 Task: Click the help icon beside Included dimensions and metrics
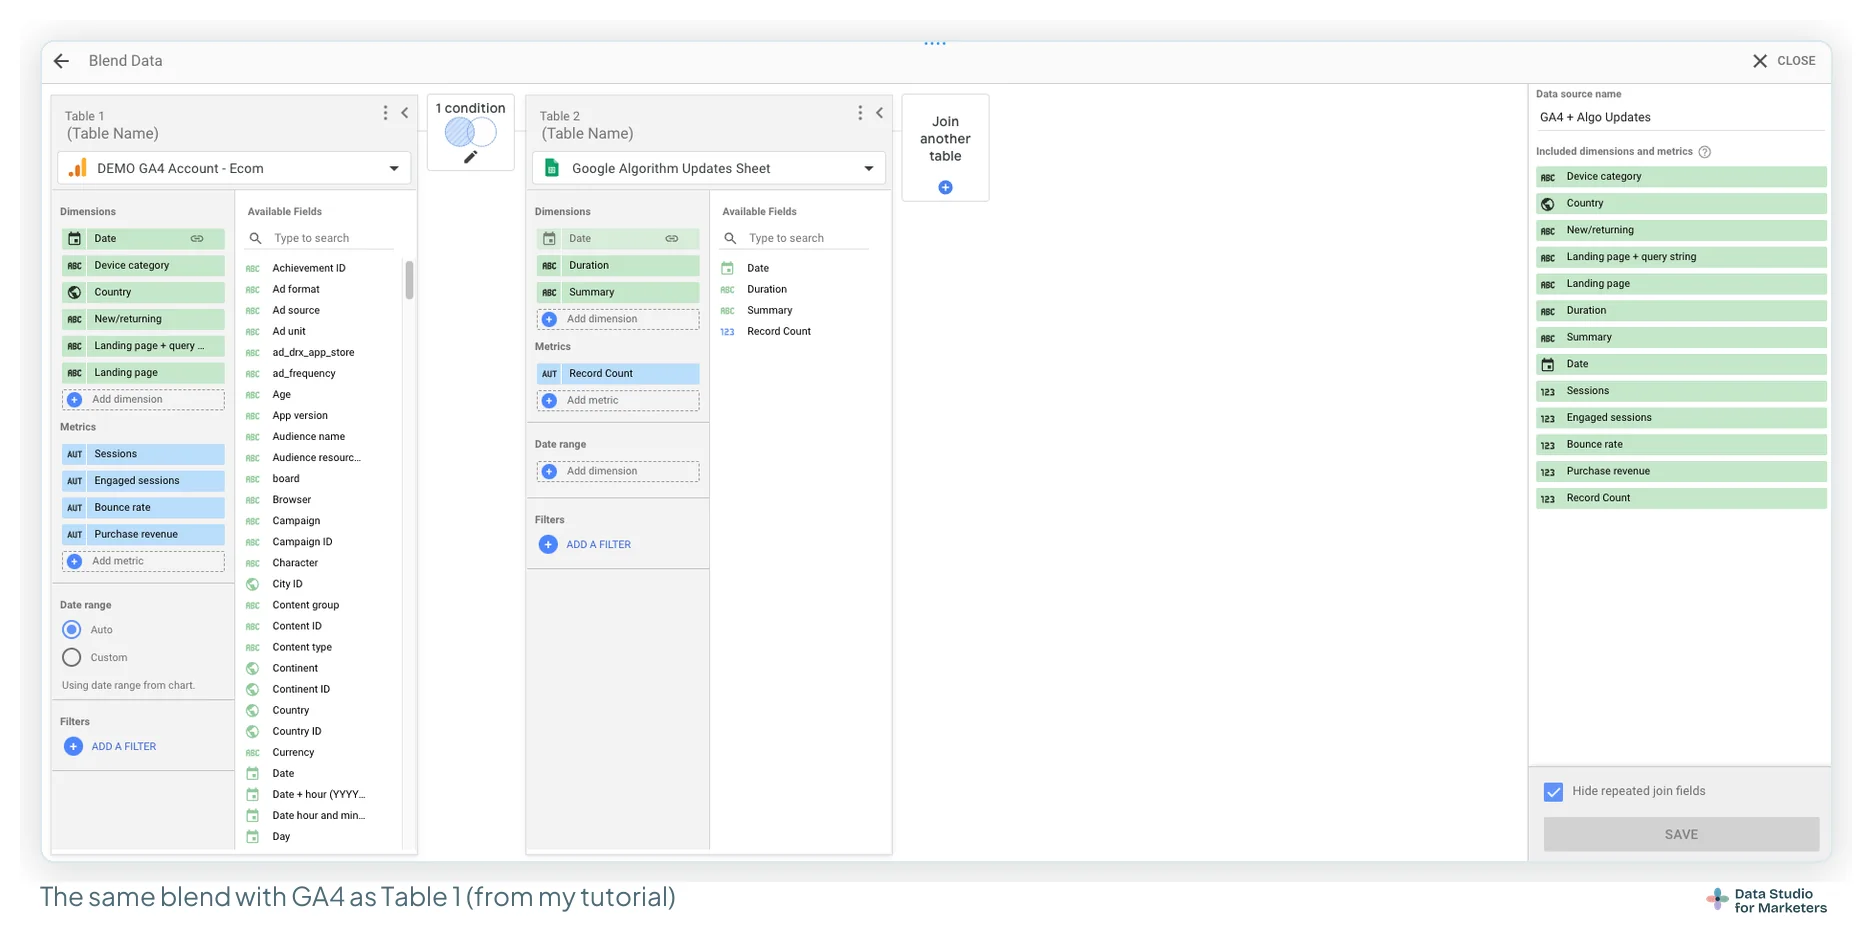point(1705,152)
